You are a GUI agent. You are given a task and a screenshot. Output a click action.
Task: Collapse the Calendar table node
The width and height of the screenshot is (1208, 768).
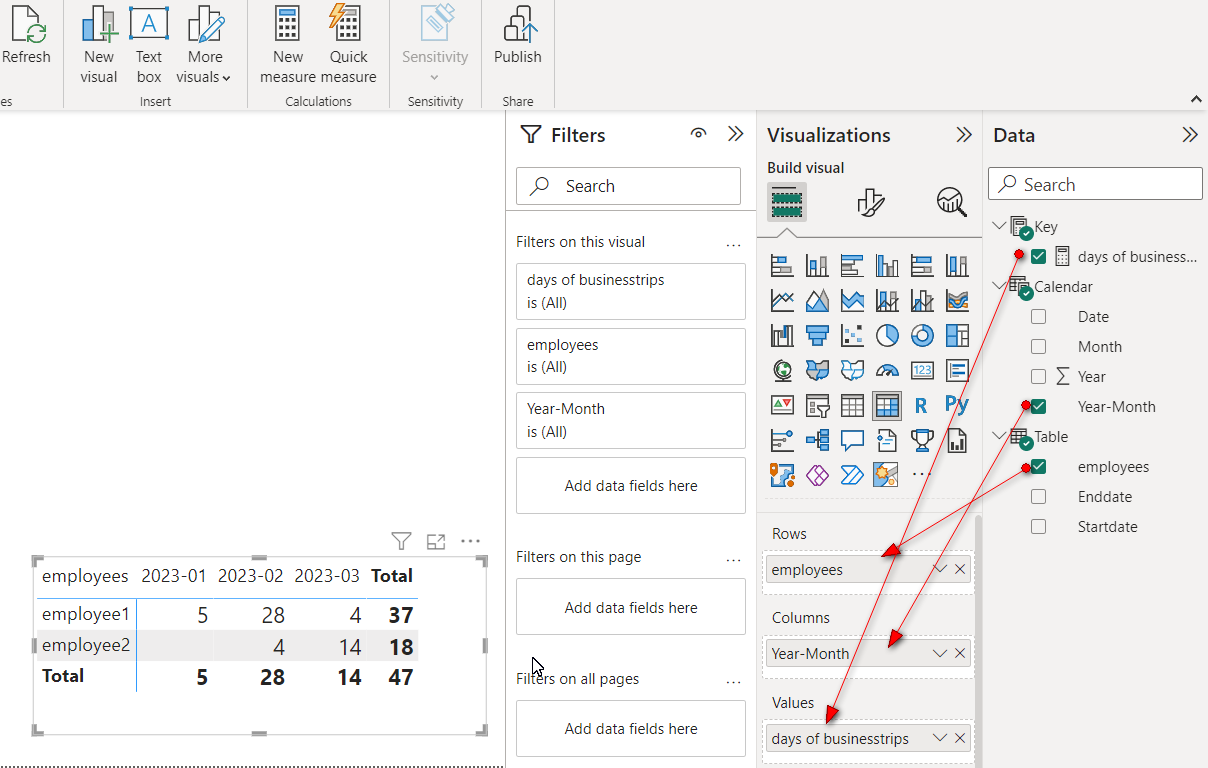point(999,286)
